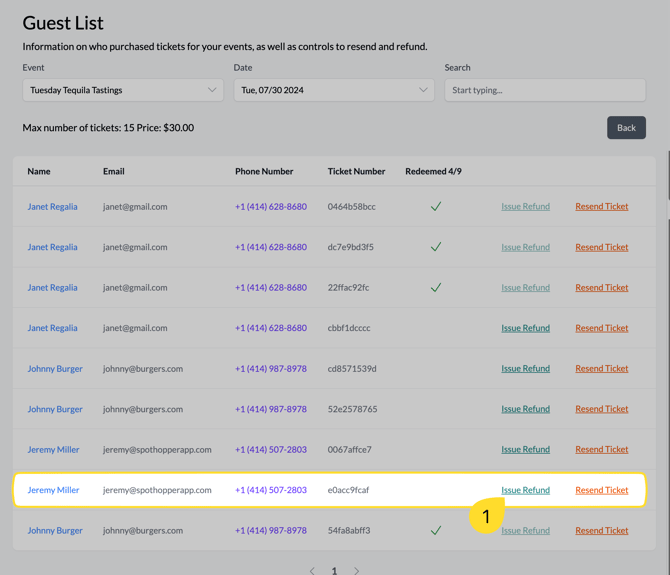Click redeemed checkmark for ticket 0464b58bcc
Screen dimensions: 670x575
click(x=436, y=207)
